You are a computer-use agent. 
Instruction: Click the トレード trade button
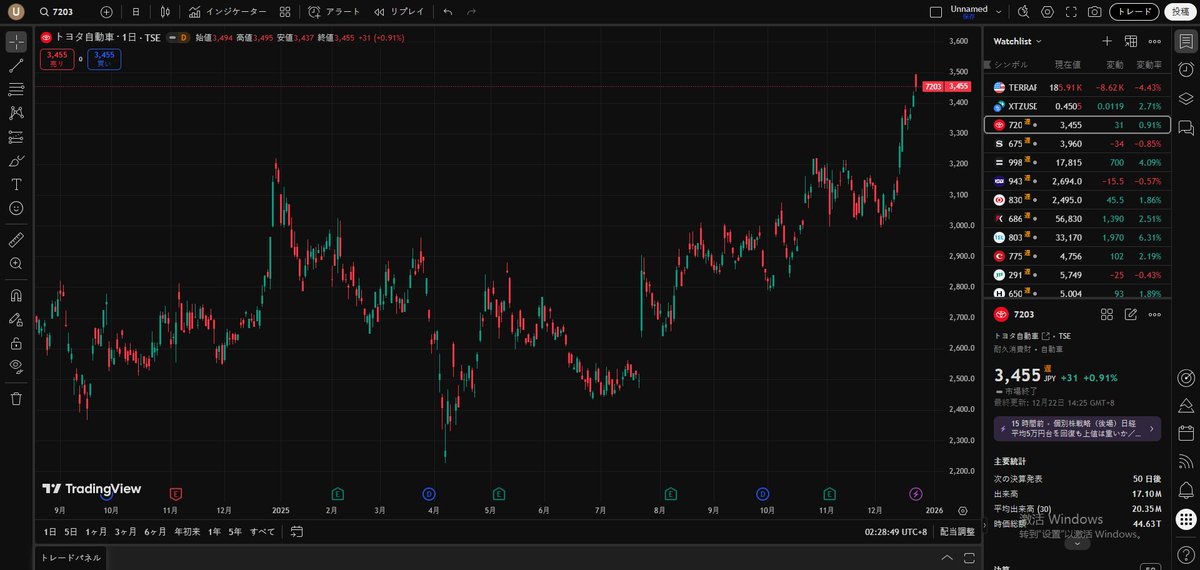pyautogui.click(x=1135, y=12)
